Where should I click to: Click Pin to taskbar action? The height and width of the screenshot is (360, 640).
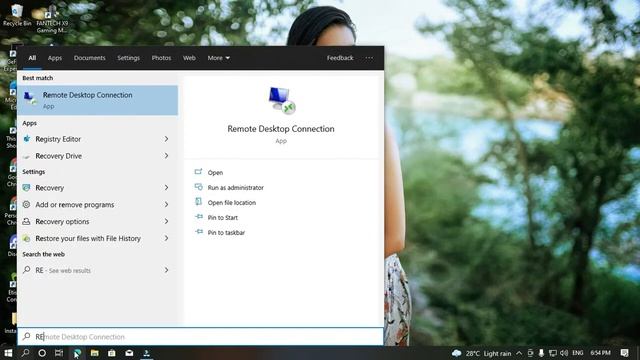(226, 233)
